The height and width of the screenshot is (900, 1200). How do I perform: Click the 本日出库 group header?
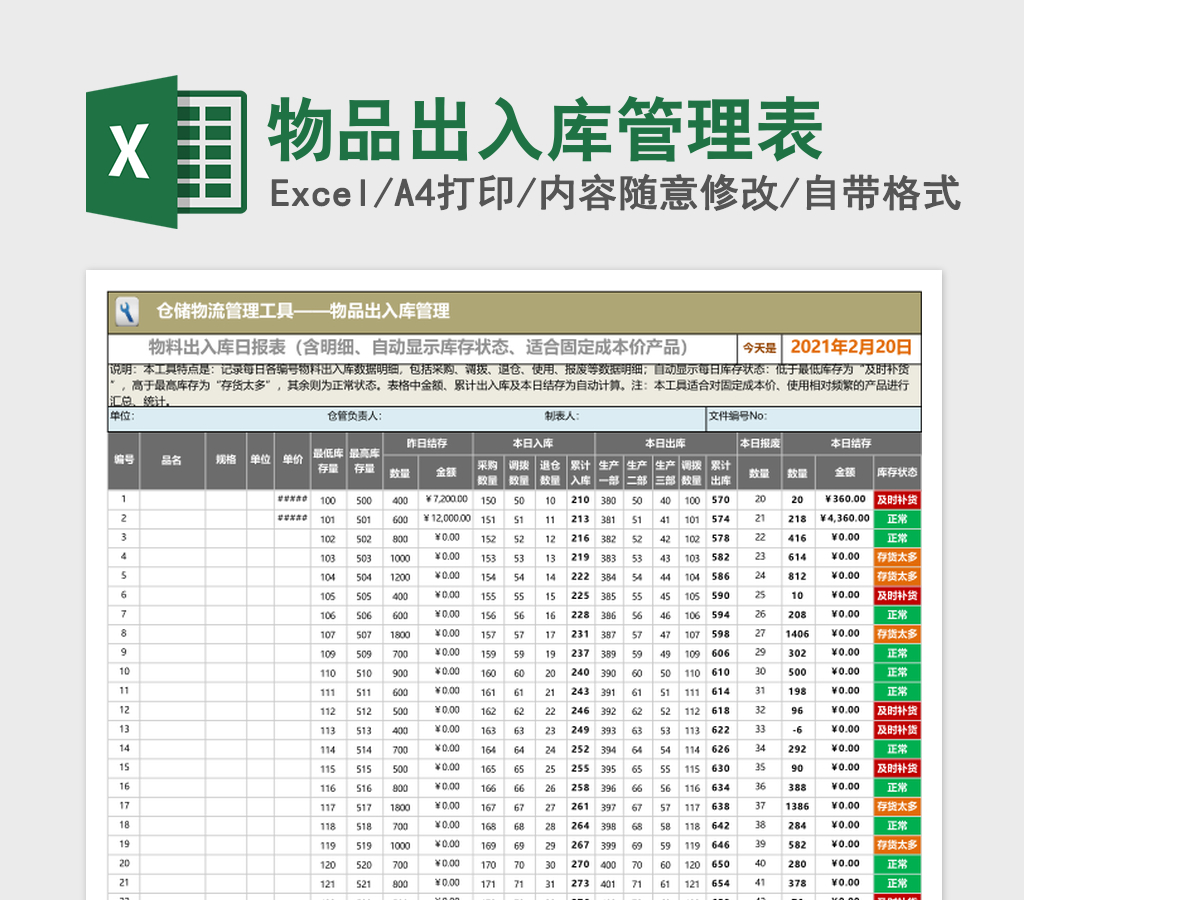(665, 443)
